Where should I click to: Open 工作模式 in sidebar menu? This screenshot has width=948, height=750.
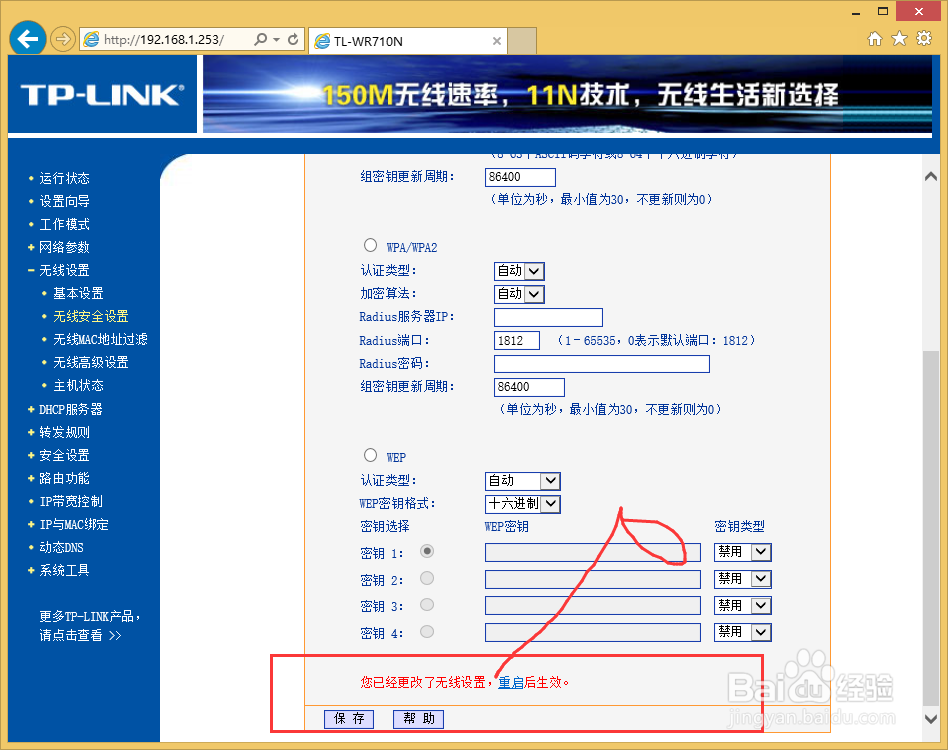coord(64,224)
